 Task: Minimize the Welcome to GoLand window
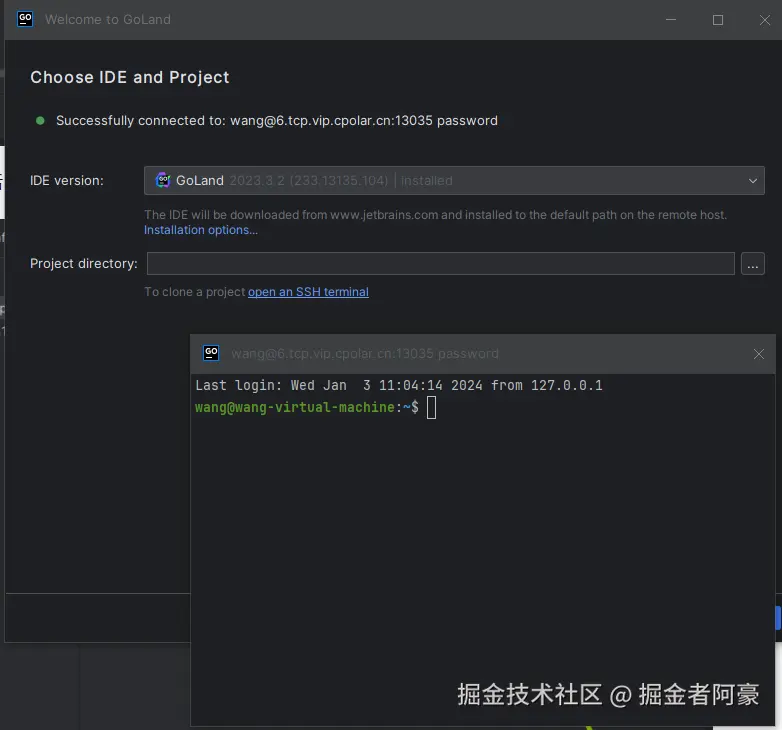coord(671,19)
